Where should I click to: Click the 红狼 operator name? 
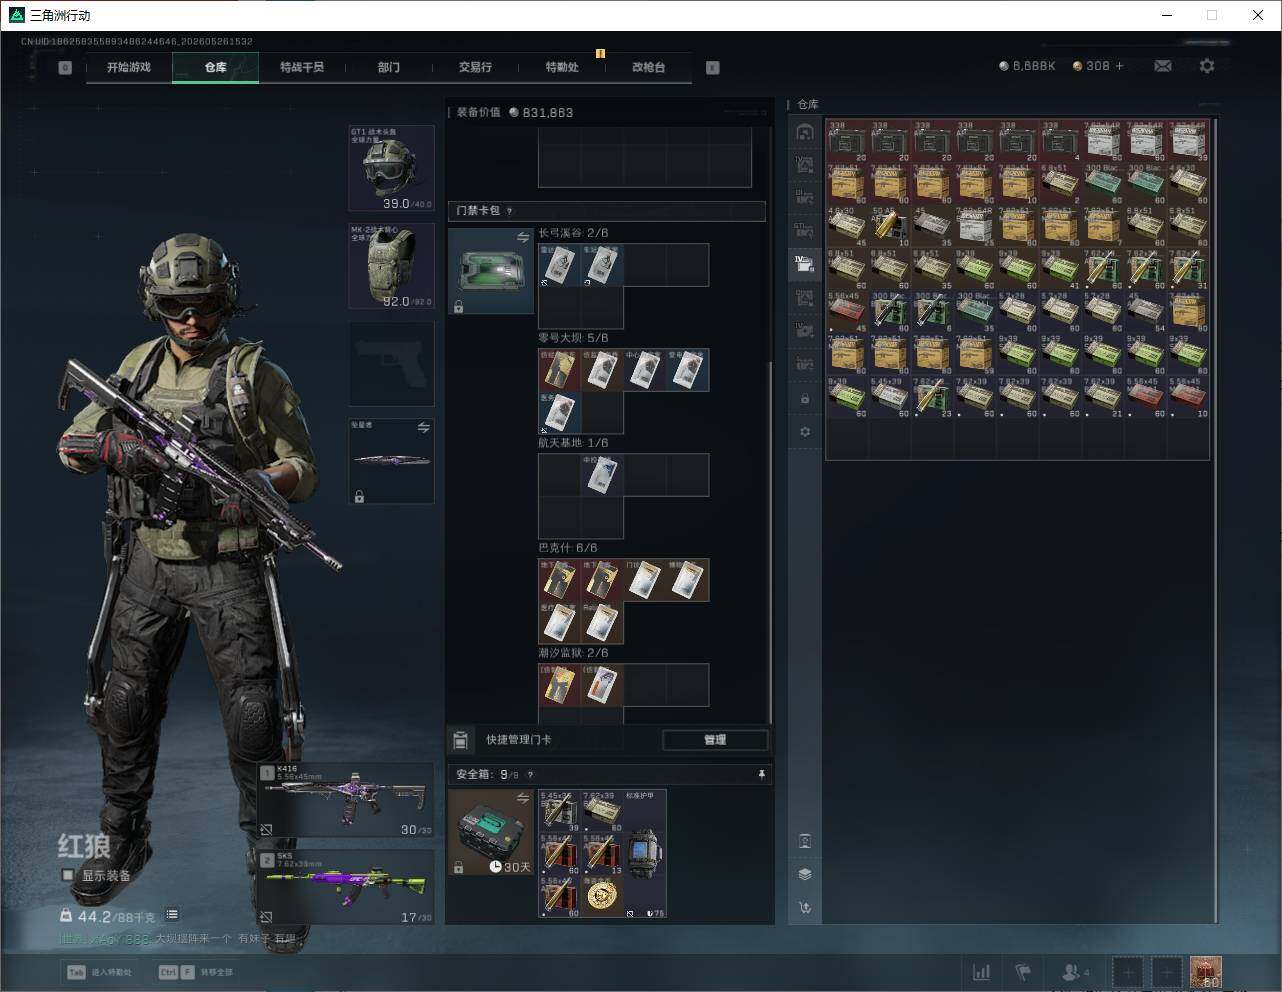(x=84, y=846)
